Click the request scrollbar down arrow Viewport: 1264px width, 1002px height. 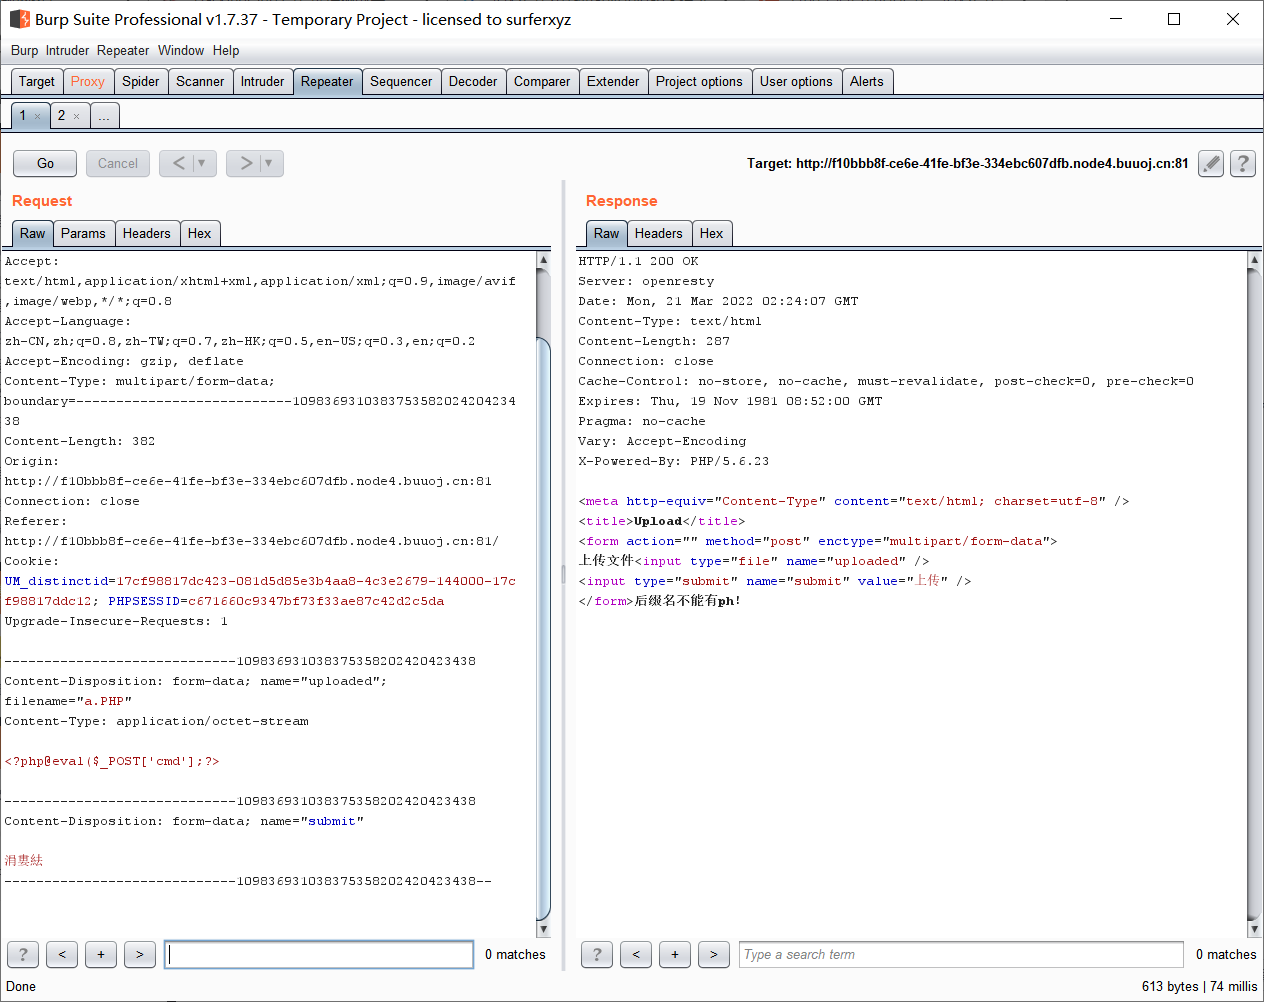pyautogui.click(x=544, y=929)
